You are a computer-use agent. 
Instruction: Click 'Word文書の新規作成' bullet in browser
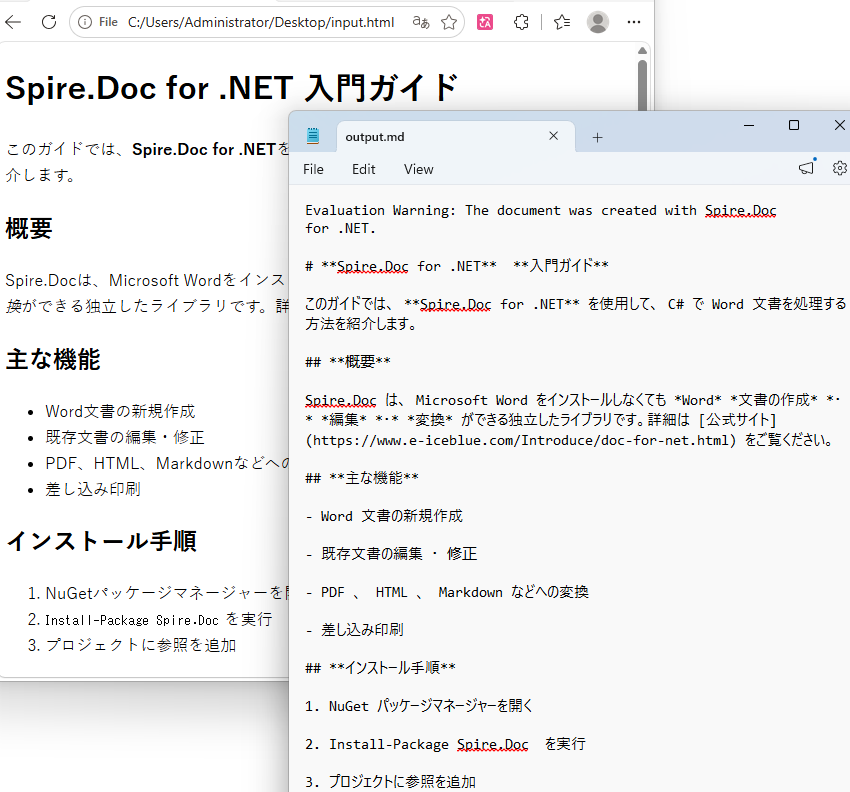pos(120,411)
